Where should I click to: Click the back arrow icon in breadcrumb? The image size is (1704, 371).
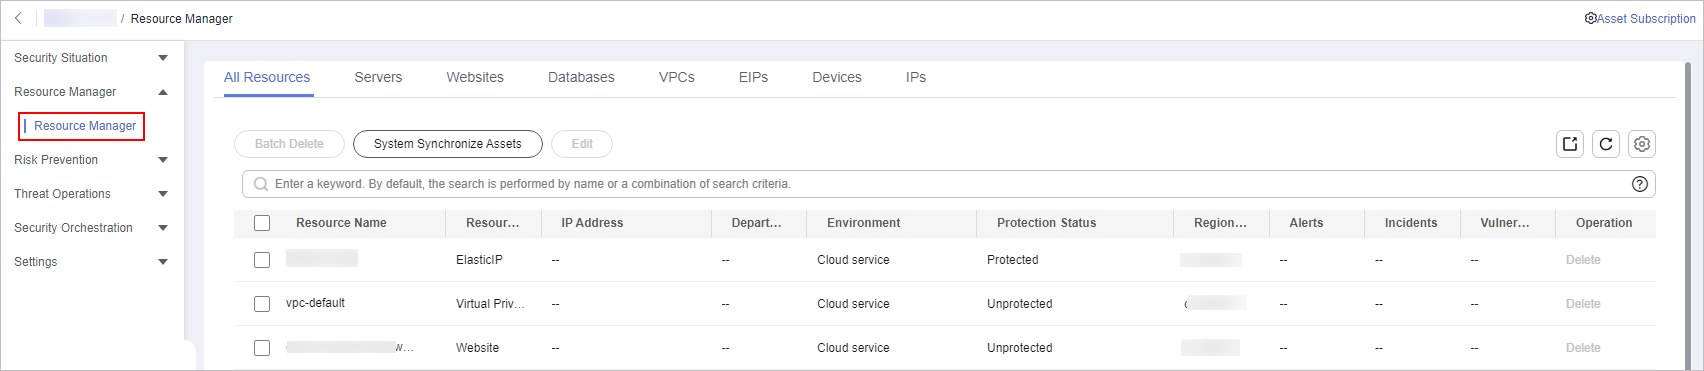18,19
